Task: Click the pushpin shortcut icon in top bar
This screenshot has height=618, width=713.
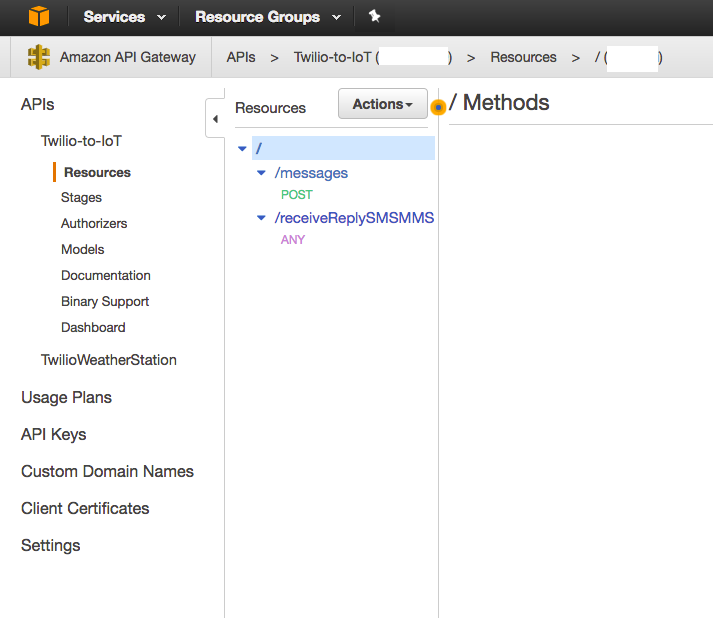Action: tap(374, 16)
